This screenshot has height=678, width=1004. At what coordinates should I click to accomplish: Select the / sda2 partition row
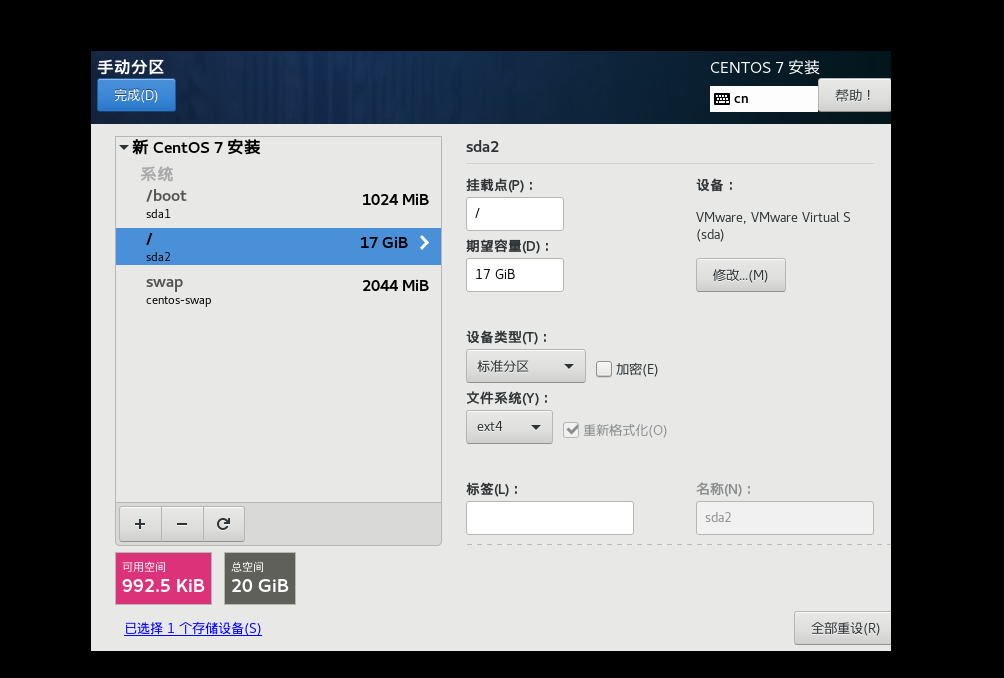279,246
